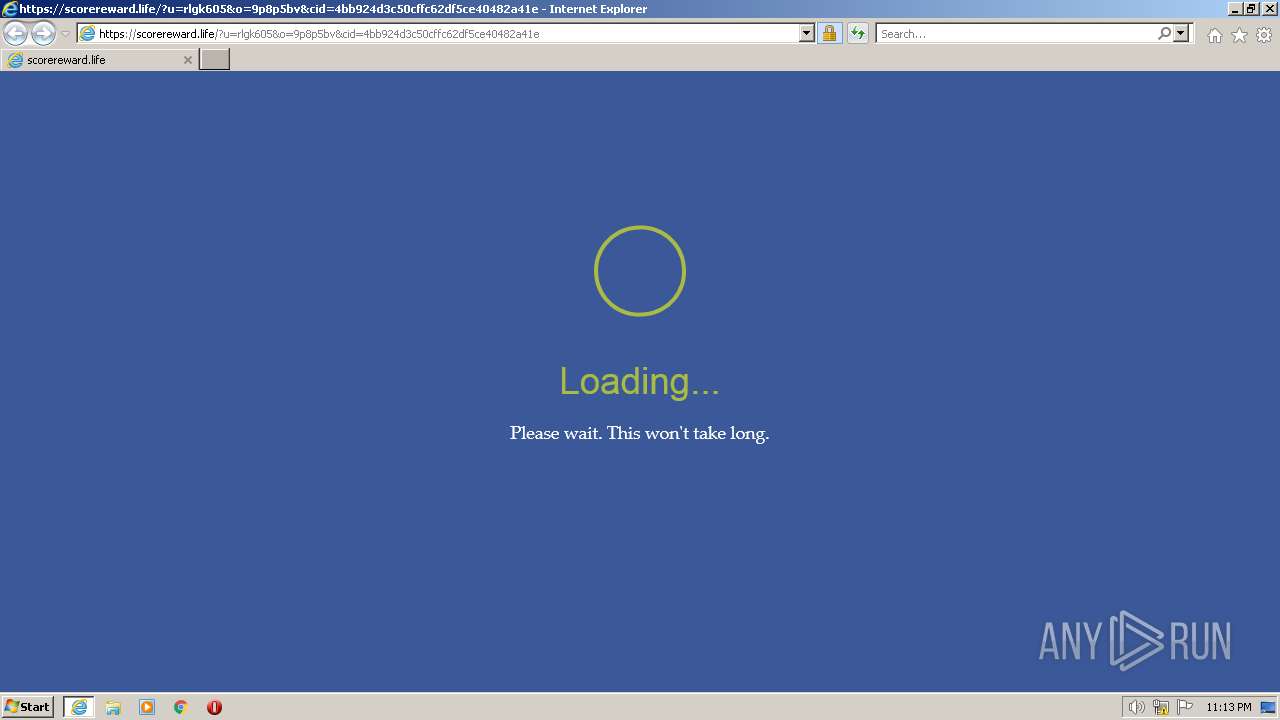The height and width of the screenshot is (720, 1280).
Task: Click the Loading... heading text
Action: click(639, 381)
